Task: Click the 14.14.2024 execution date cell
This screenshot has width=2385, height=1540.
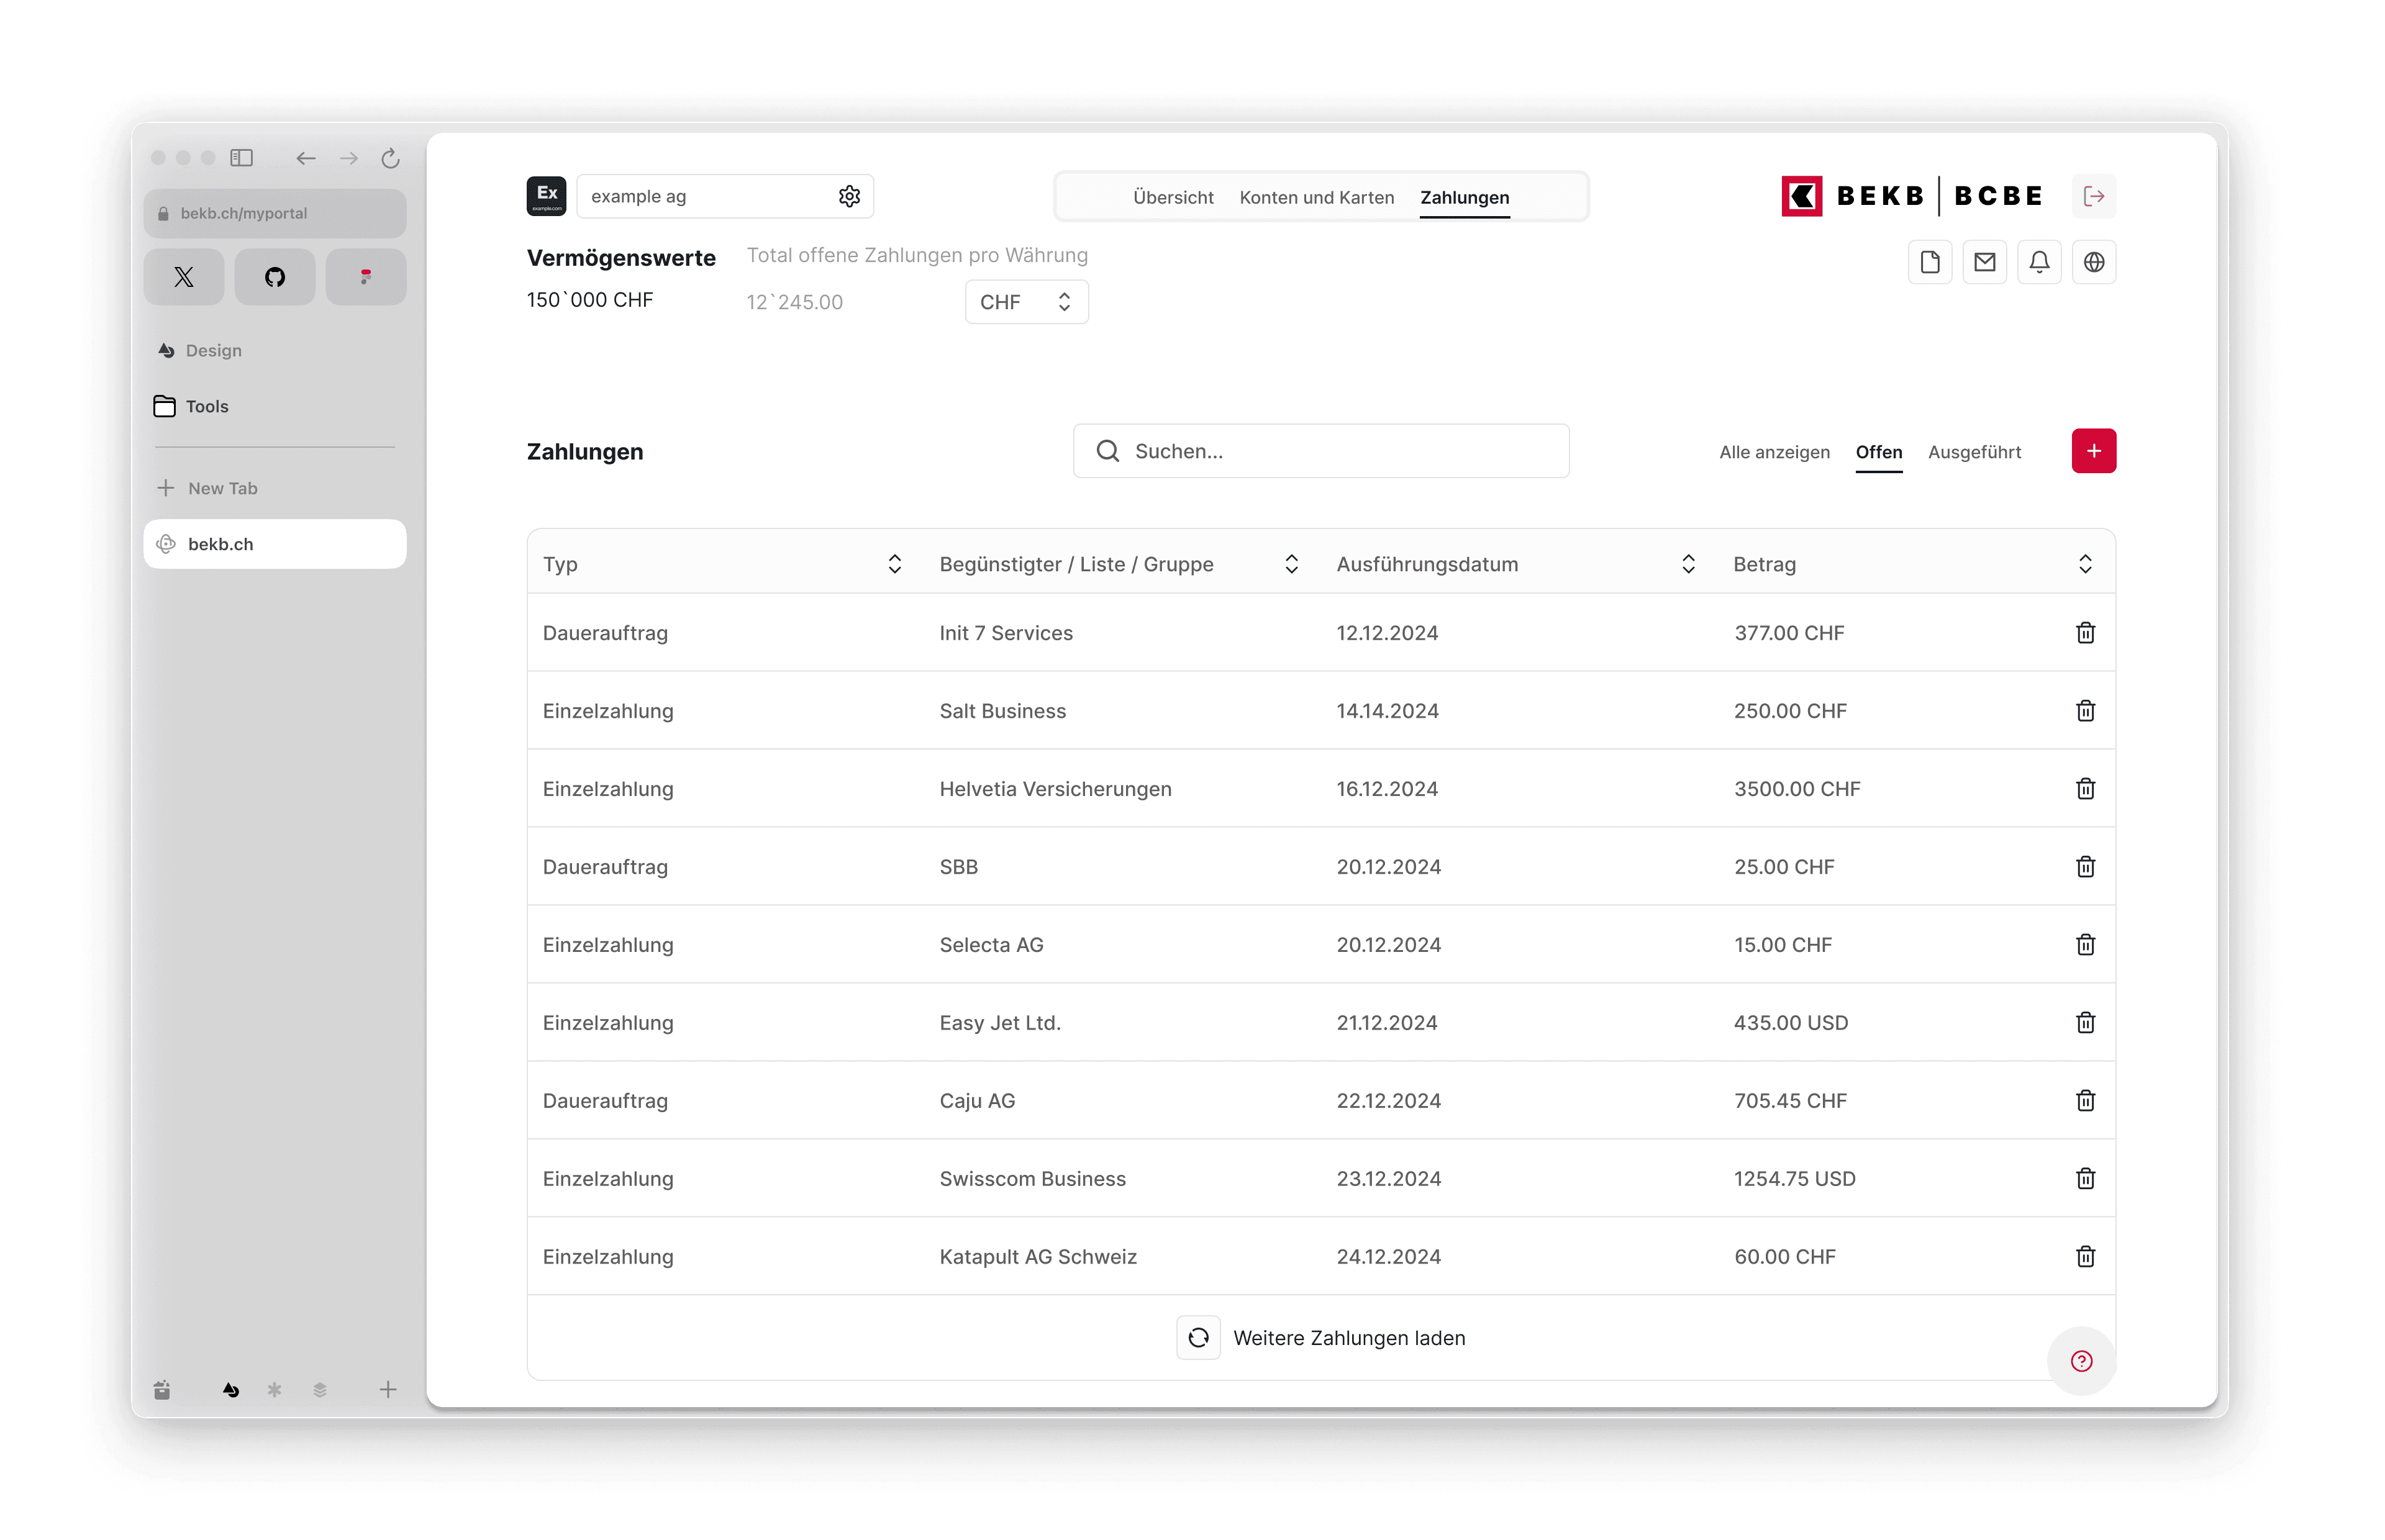Action: 1387,711
